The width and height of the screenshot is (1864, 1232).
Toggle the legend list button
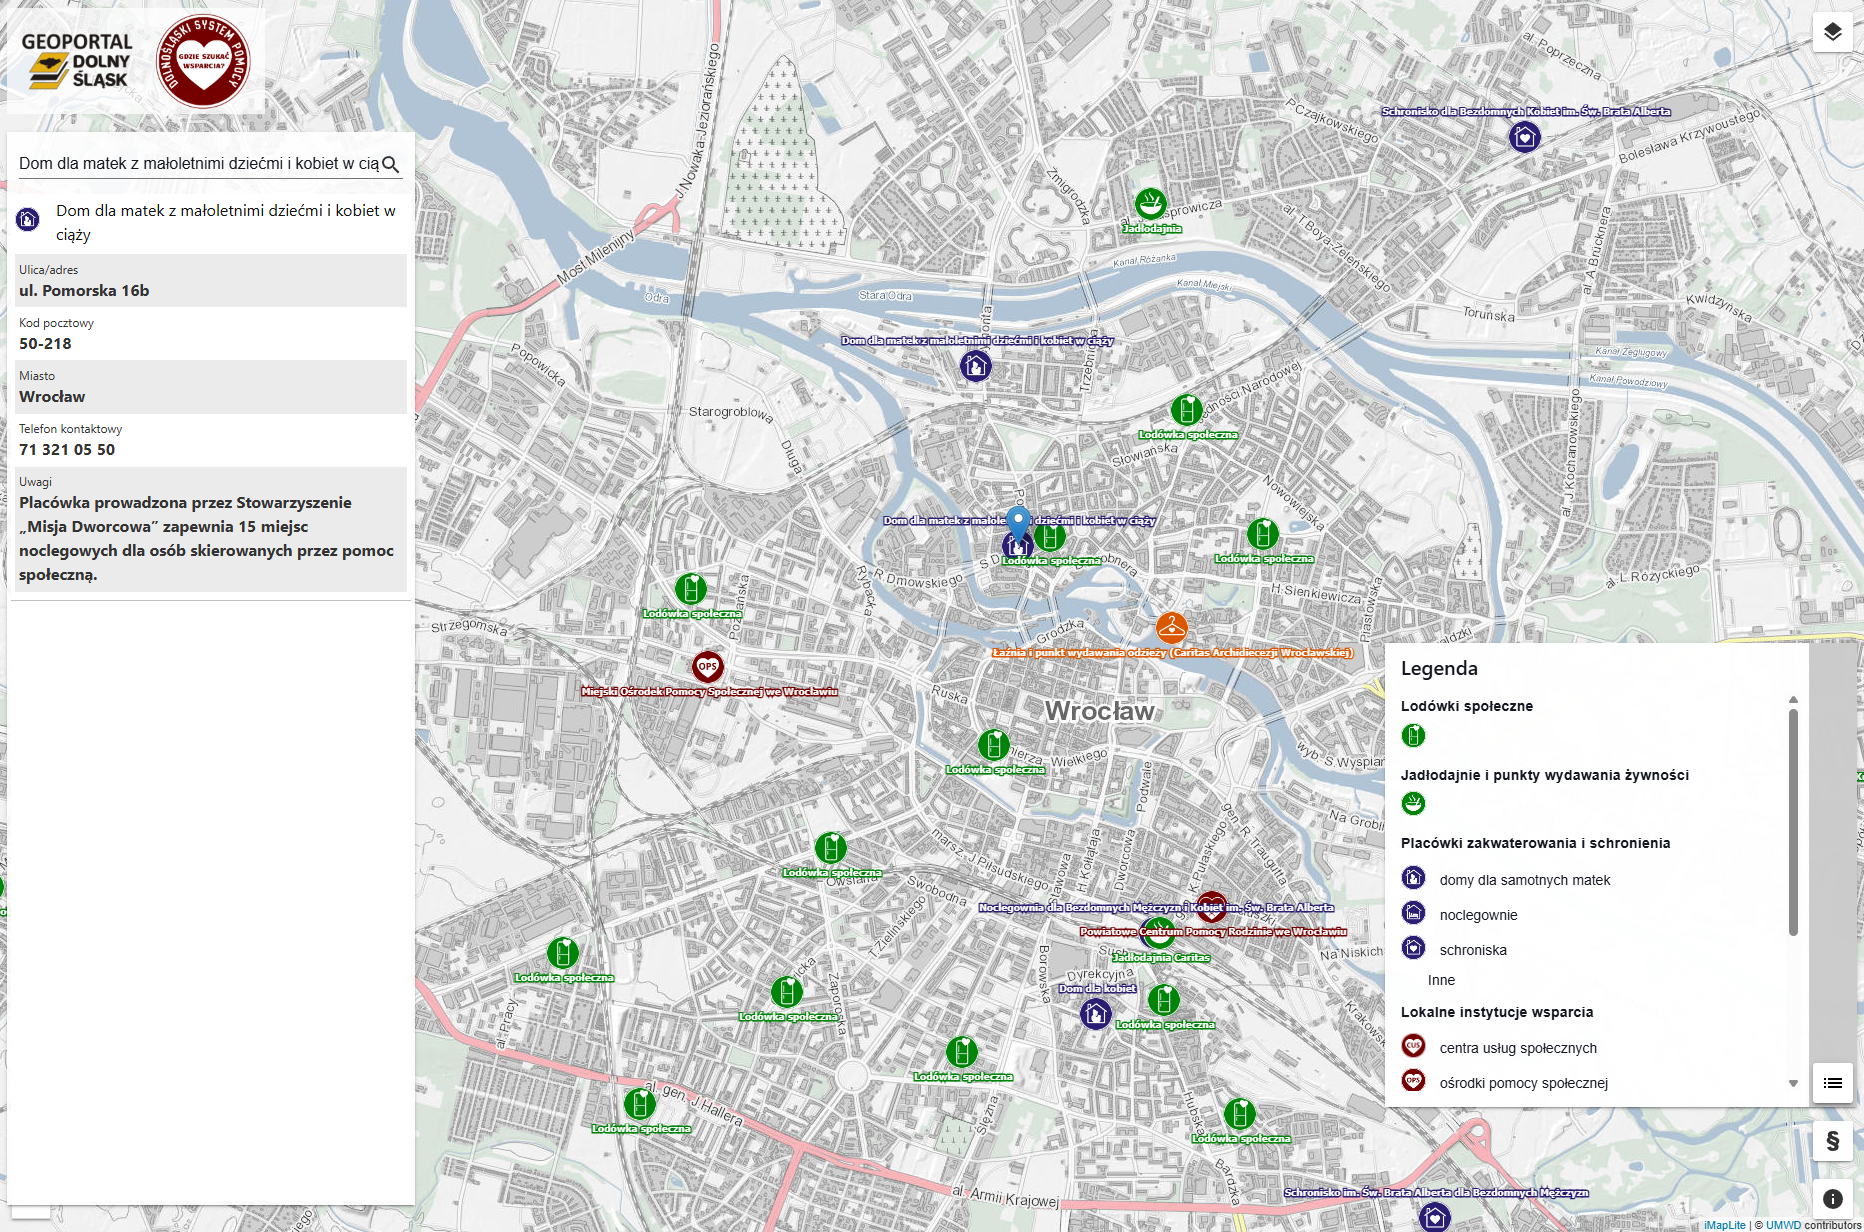click(1832, 1083)
